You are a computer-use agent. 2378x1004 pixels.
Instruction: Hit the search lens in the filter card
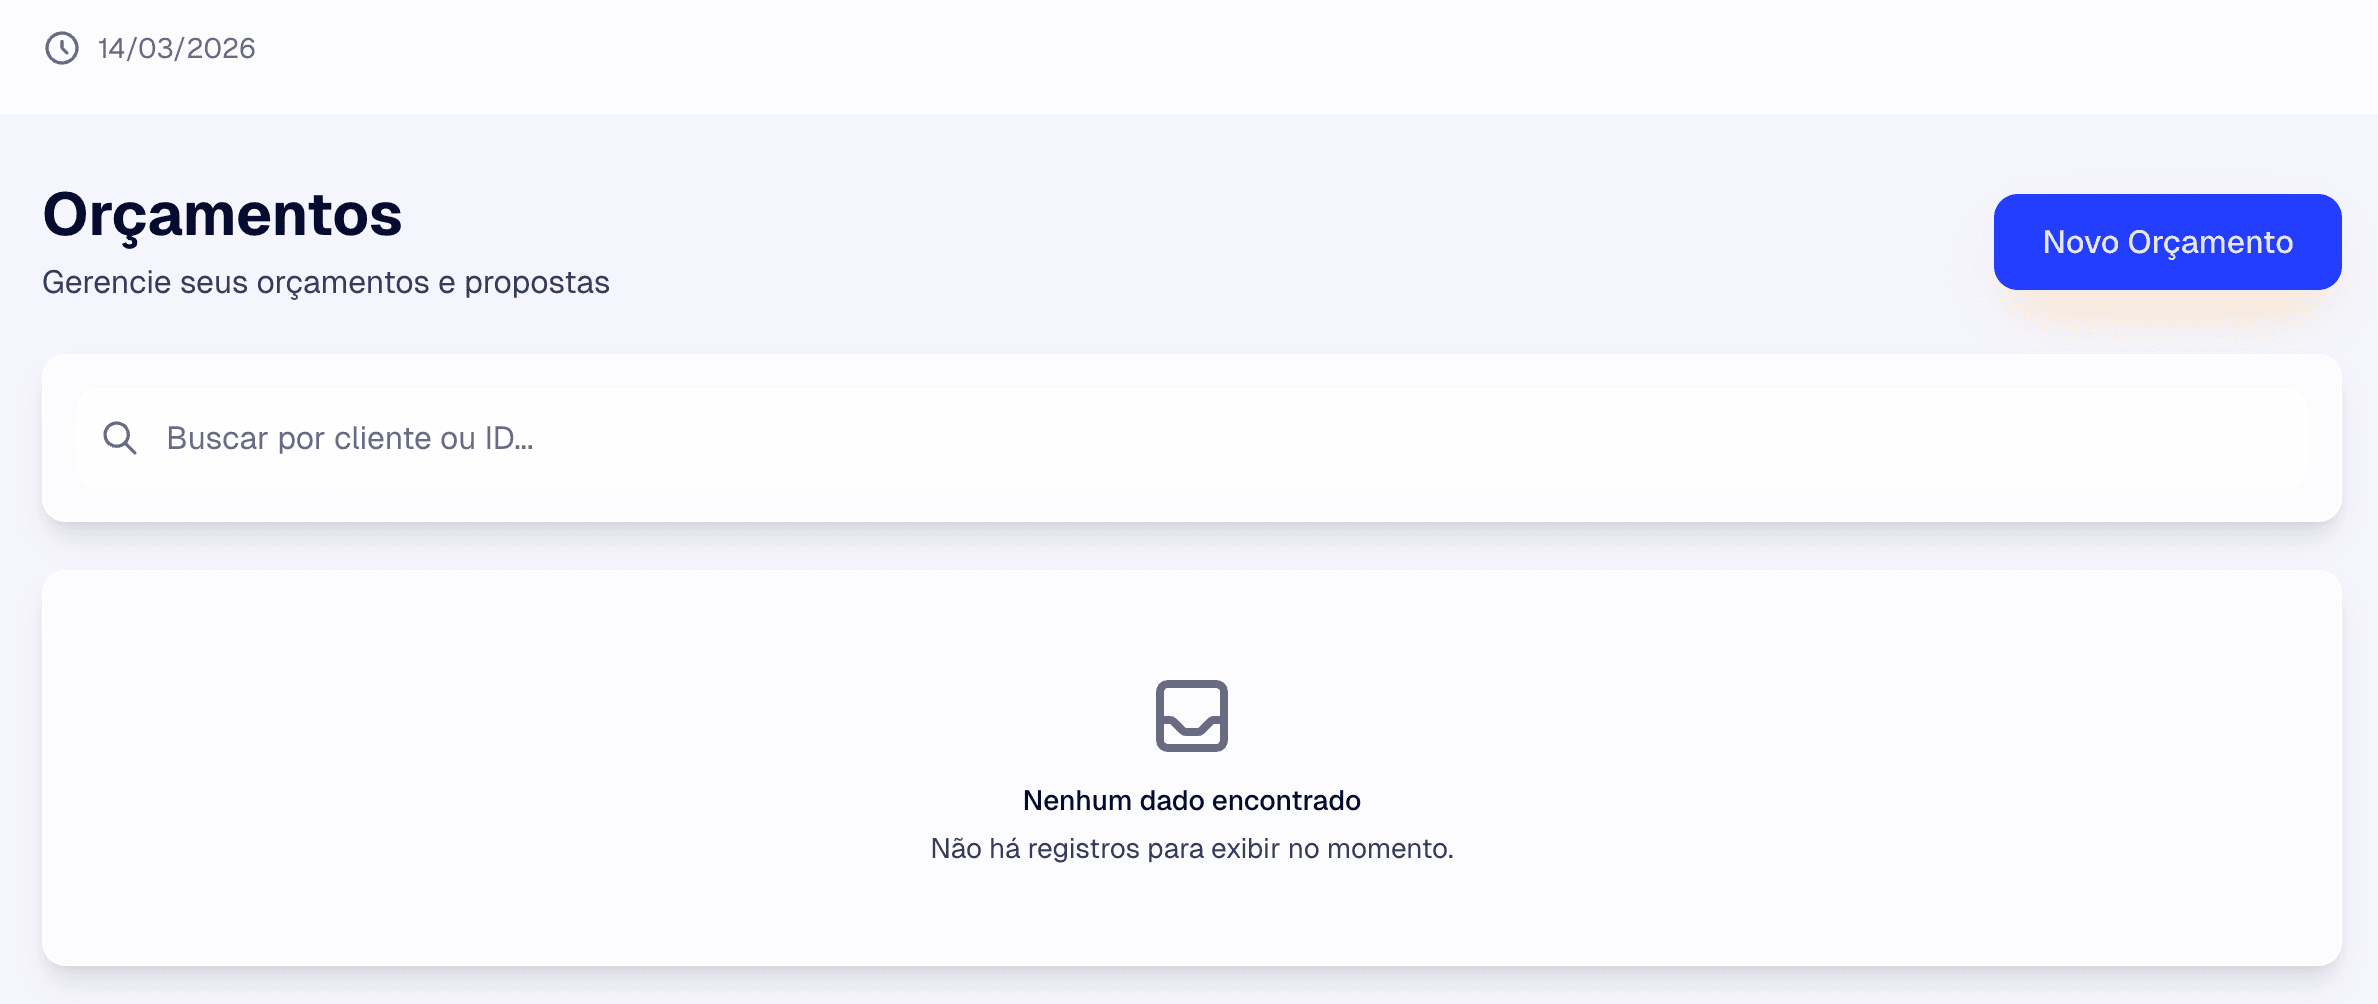coord(120,438)
